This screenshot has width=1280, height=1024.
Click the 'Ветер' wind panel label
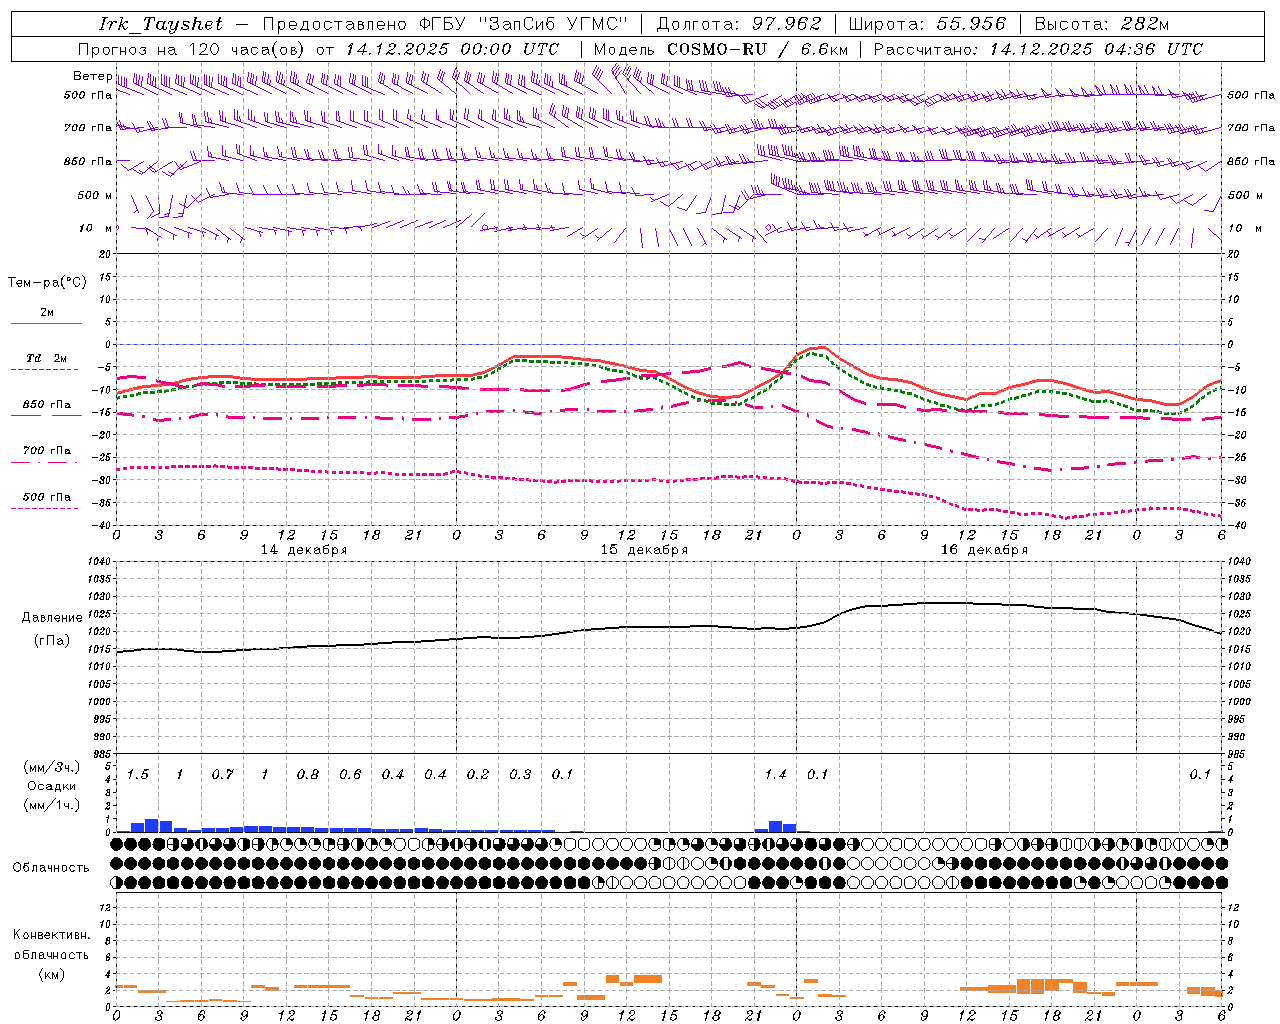92,76
